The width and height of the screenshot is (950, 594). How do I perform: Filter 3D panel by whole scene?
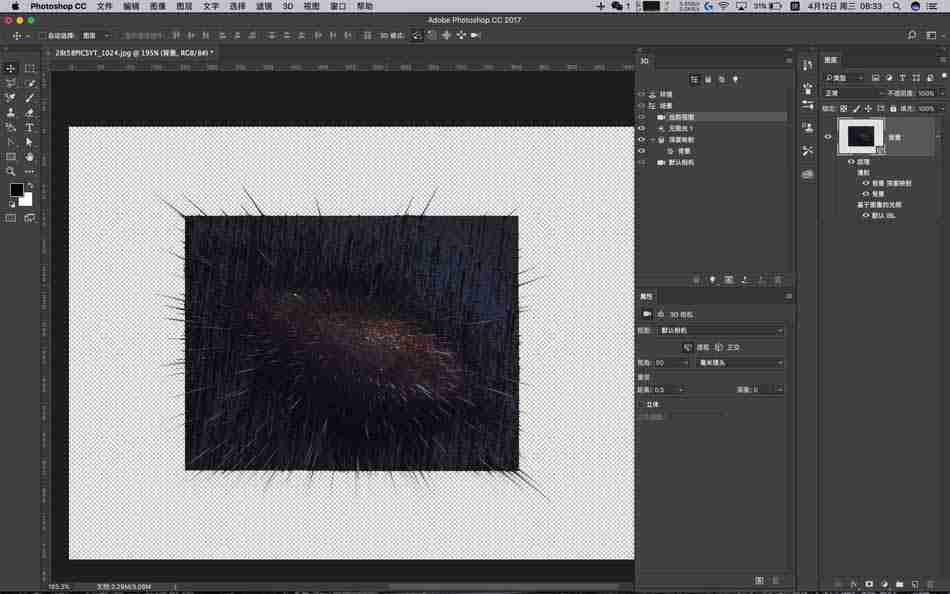pyautogui.click(x=694, y=79)
